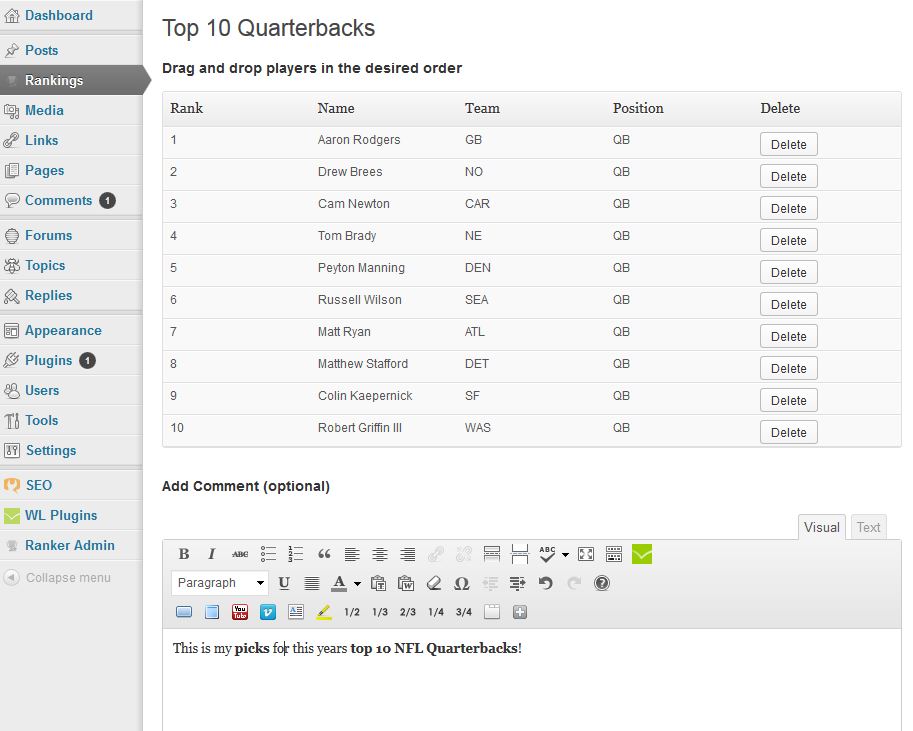Viewport: 913px width, 731px height.
Task: Toggle fullscreen editing mode
Action: pyautogui.click(x=586, y=554)
